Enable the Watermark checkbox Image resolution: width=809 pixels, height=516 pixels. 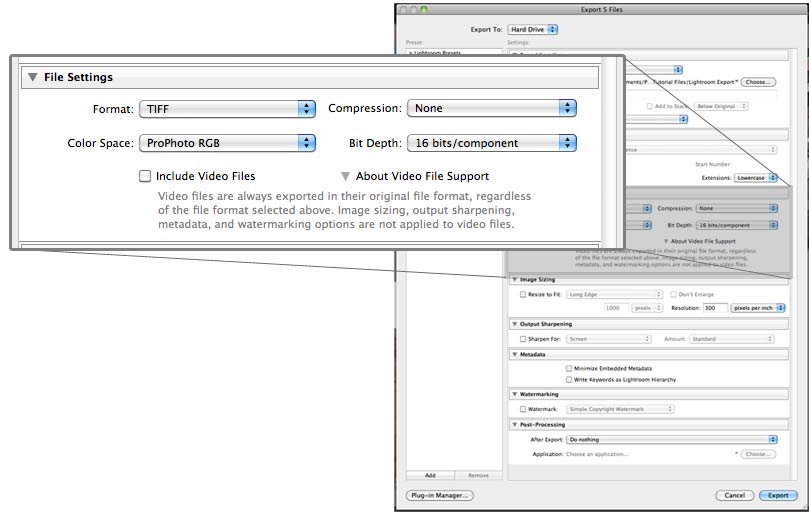tap(523, 409)
